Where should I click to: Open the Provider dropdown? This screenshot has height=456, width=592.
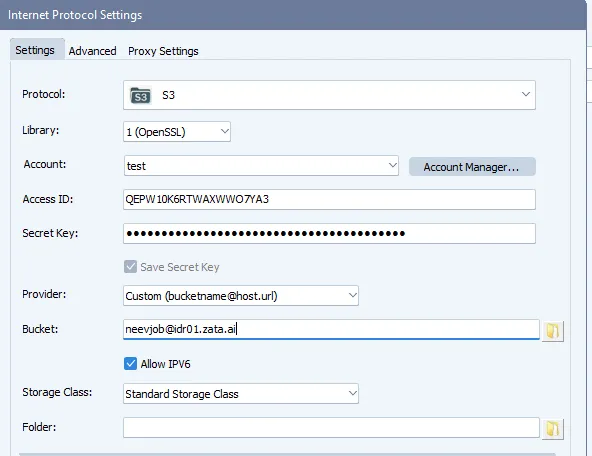click(x=241, y=296)
